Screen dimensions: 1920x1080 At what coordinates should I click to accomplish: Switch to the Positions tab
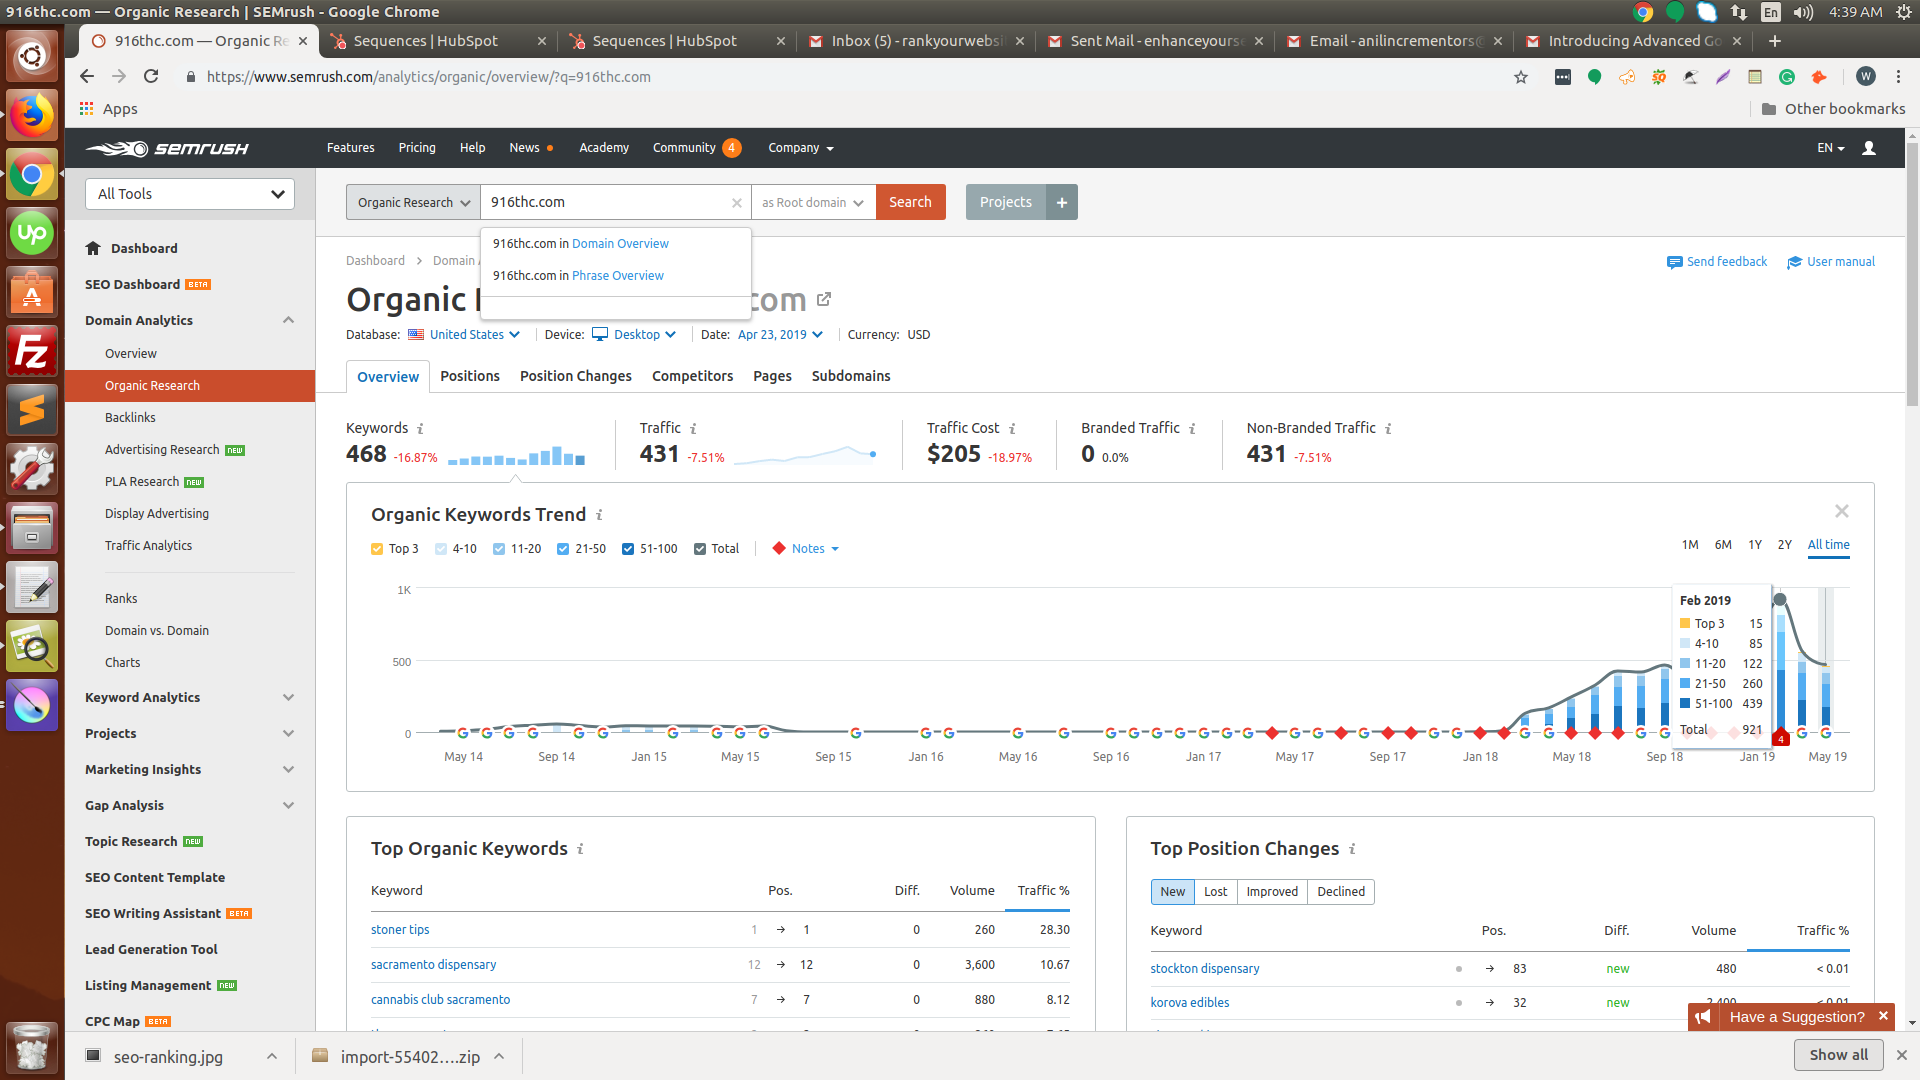pos(470,376)
